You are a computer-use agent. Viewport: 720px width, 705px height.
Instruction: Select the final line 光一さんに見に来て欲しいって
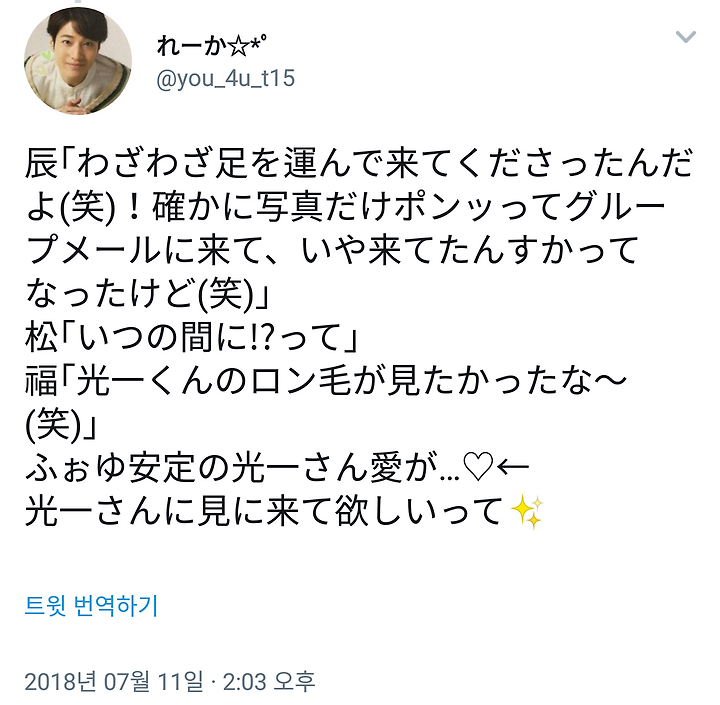pyautogui.click(x=265, y=511)
